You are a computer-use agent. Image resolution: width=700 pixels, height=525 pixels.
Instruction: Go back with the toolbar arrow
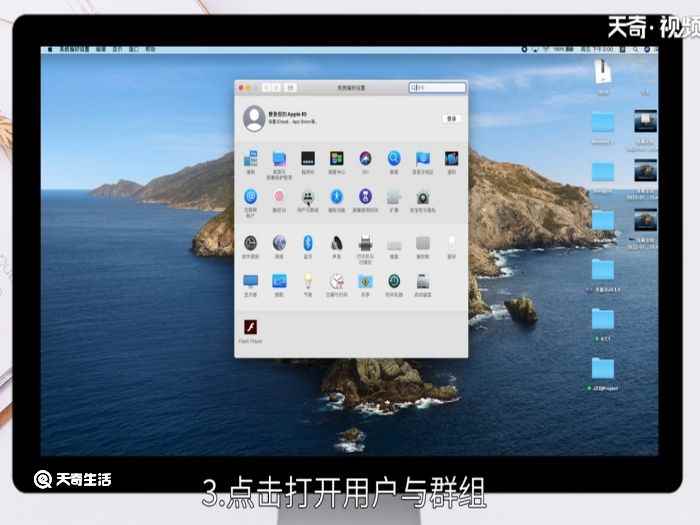[x=266, y=88]
